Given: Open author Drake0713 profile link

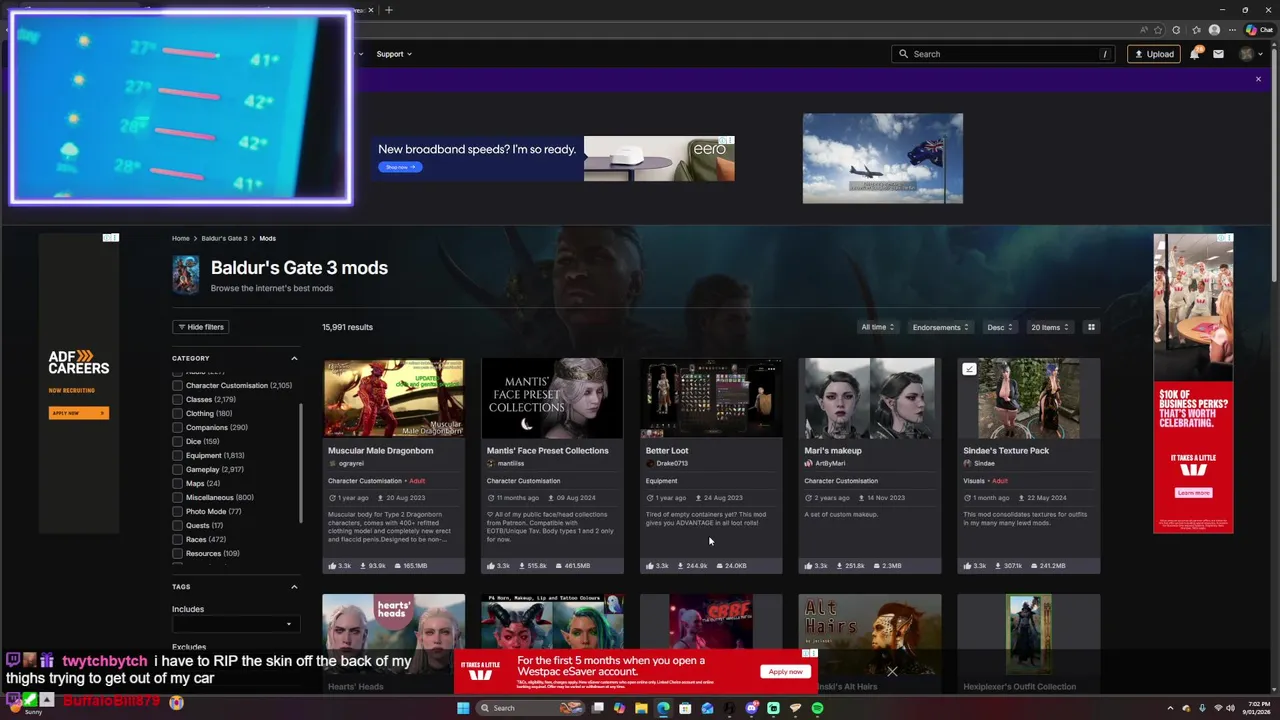Looking at the screenshot, I should coord(672,464).
